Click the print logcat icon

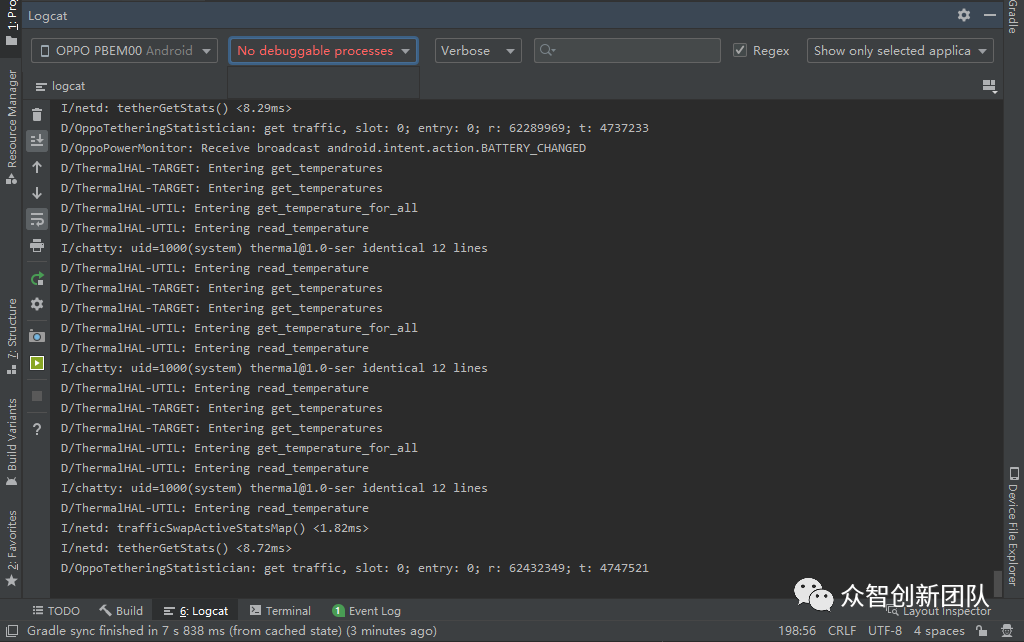37,246
